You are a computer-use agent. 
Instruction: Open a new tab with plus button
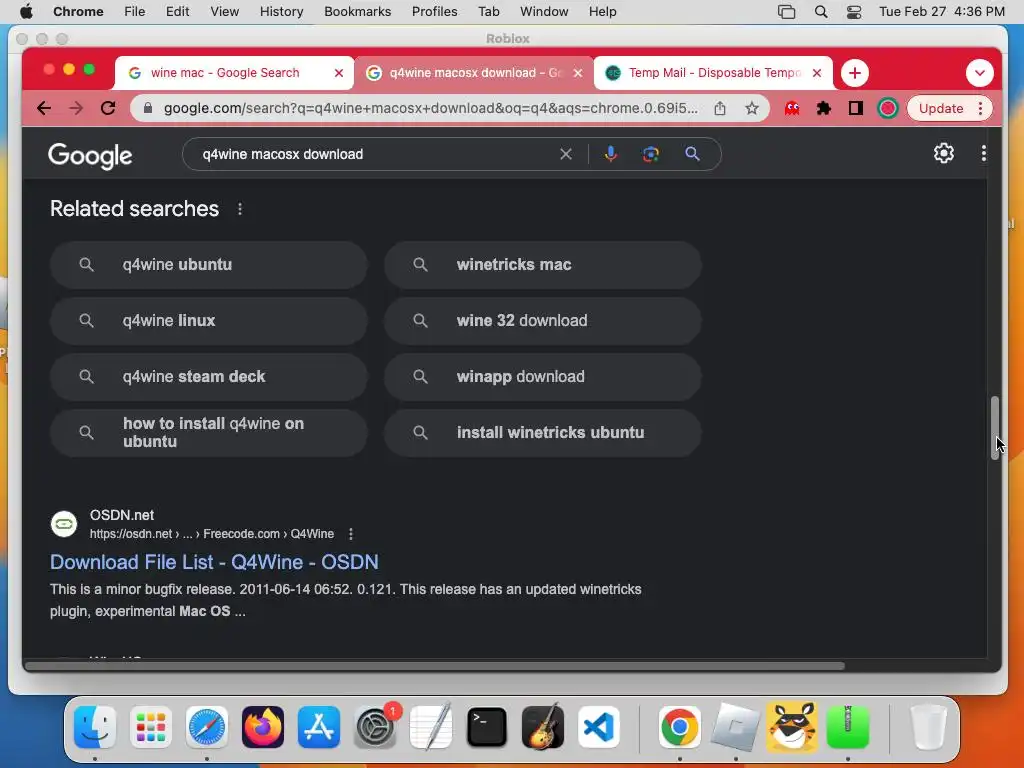854,73
